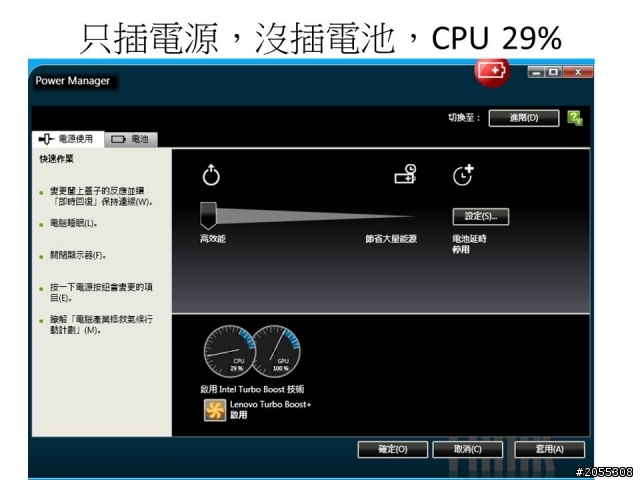The height and width of the screenshot is (480, 640).
Task: Click the Power Manager title text
Action: click(x=73, y=81)
